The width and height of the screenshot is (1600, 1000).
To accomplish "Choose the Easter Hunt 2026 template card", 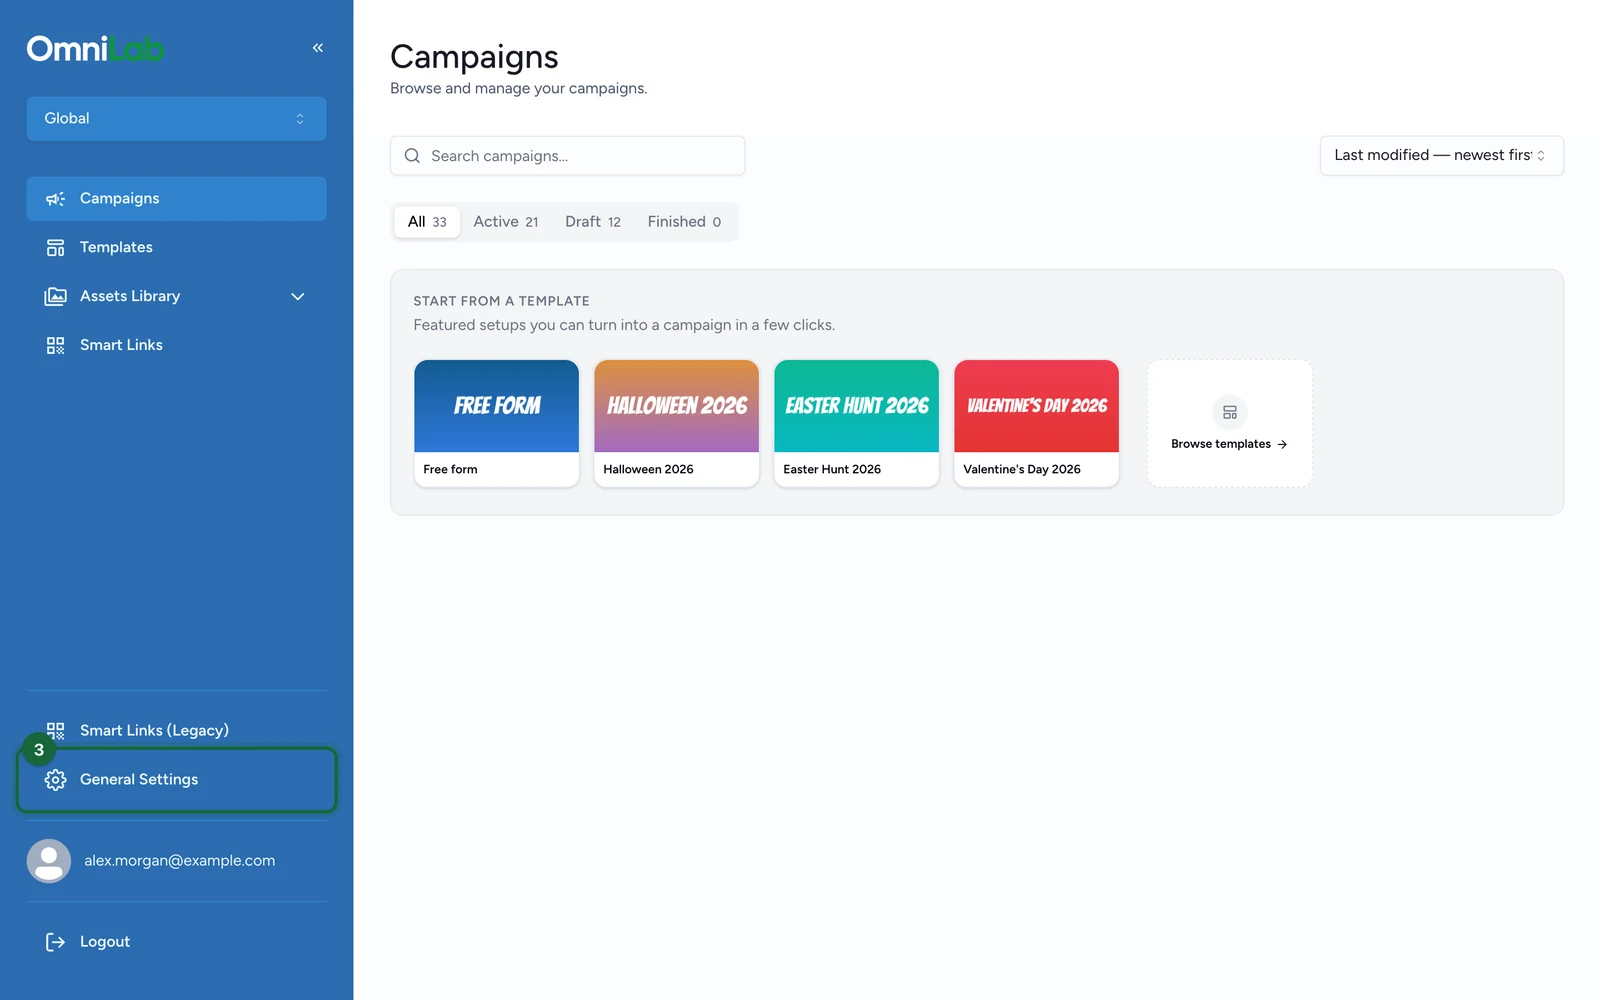I will click(857, 424).
